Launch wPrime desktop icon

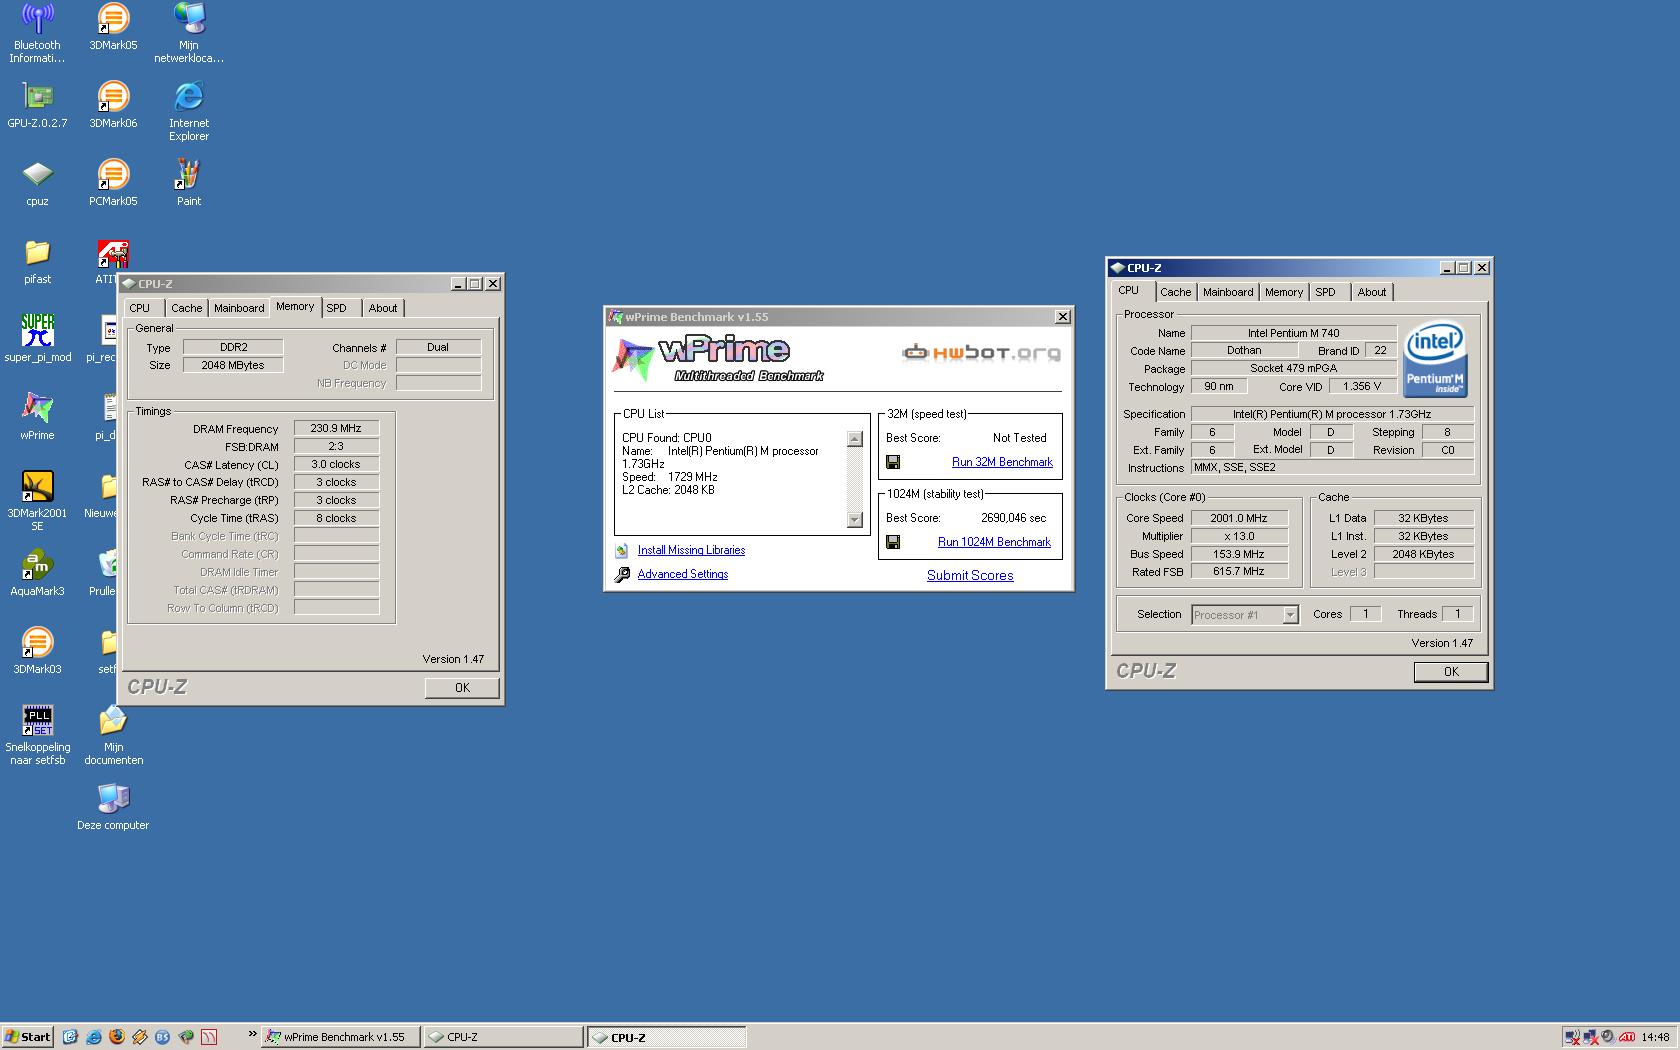click(x=37, y=417)
